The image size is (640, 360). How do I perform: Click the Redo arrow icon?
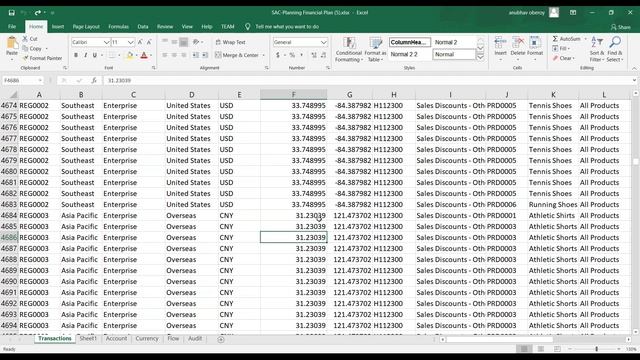pos(38,13)
